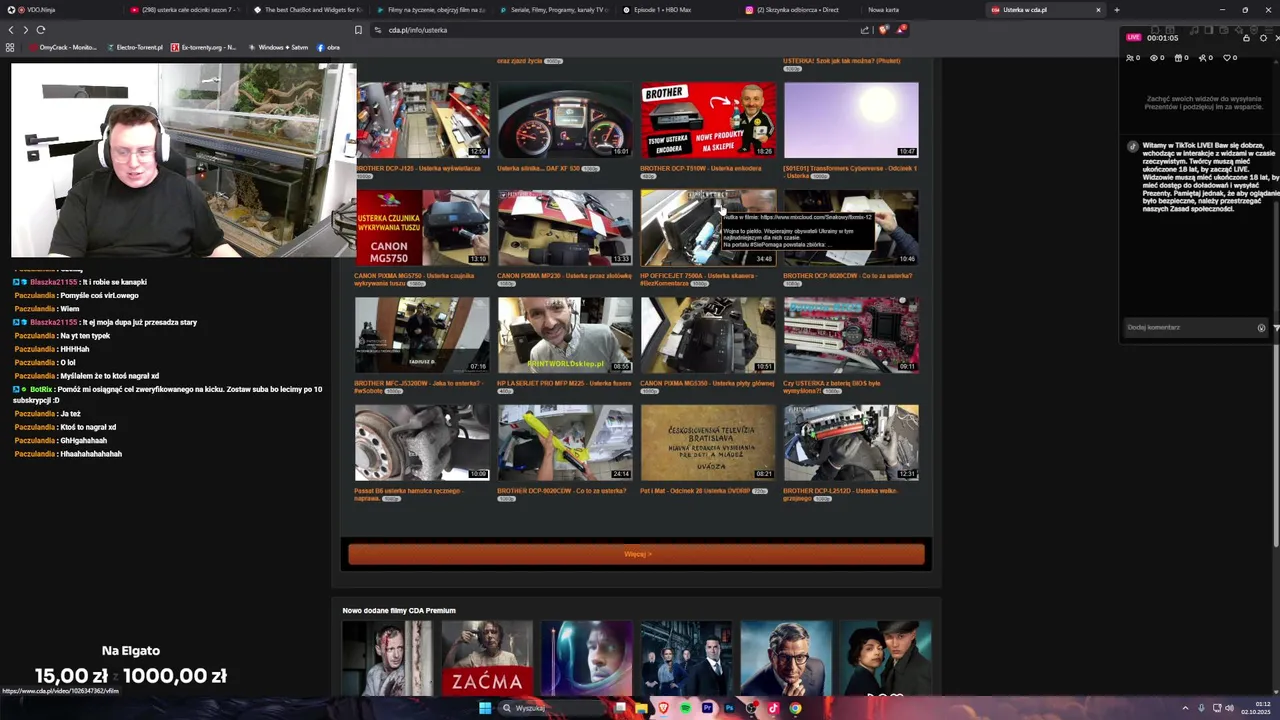
Task: Open the Brave shields lion icon
Action: (x=883, y=30)
